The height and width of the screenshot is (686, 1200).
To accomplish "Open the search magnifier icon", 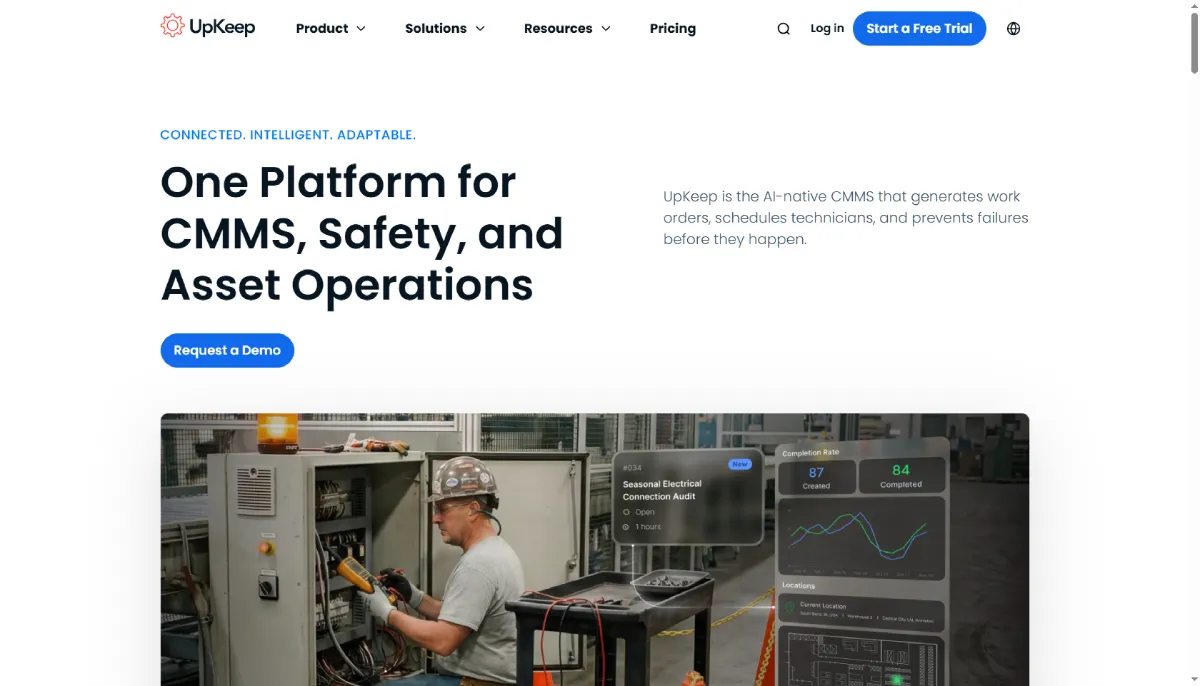I will pyautogui.click(x=784, y=29).
